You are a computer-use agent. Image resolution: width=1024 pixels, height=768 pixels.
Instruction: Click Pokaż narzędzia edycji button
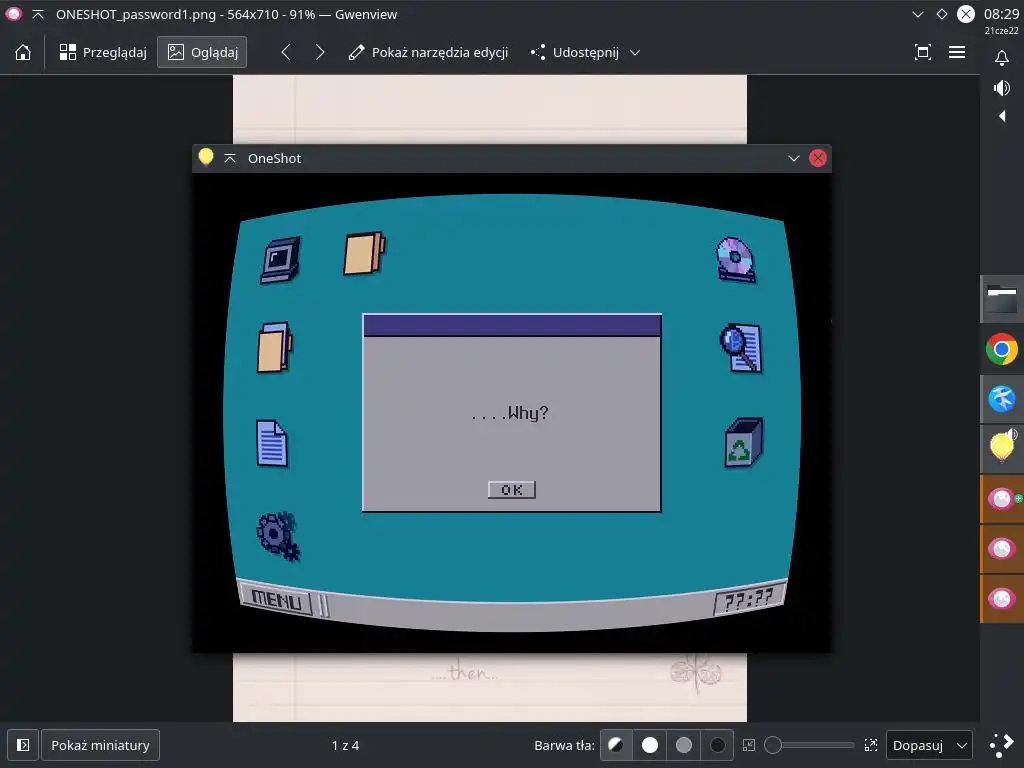428,52
